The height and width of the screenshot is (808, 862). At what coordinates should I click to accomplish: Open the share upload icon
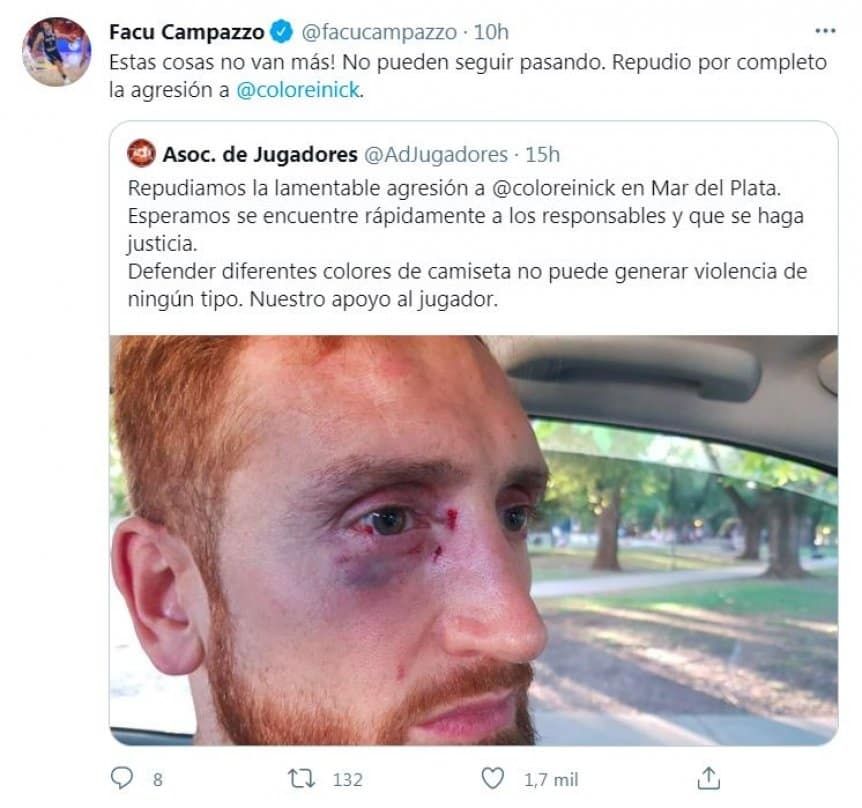pyautogui.click(x=709, y=778)
